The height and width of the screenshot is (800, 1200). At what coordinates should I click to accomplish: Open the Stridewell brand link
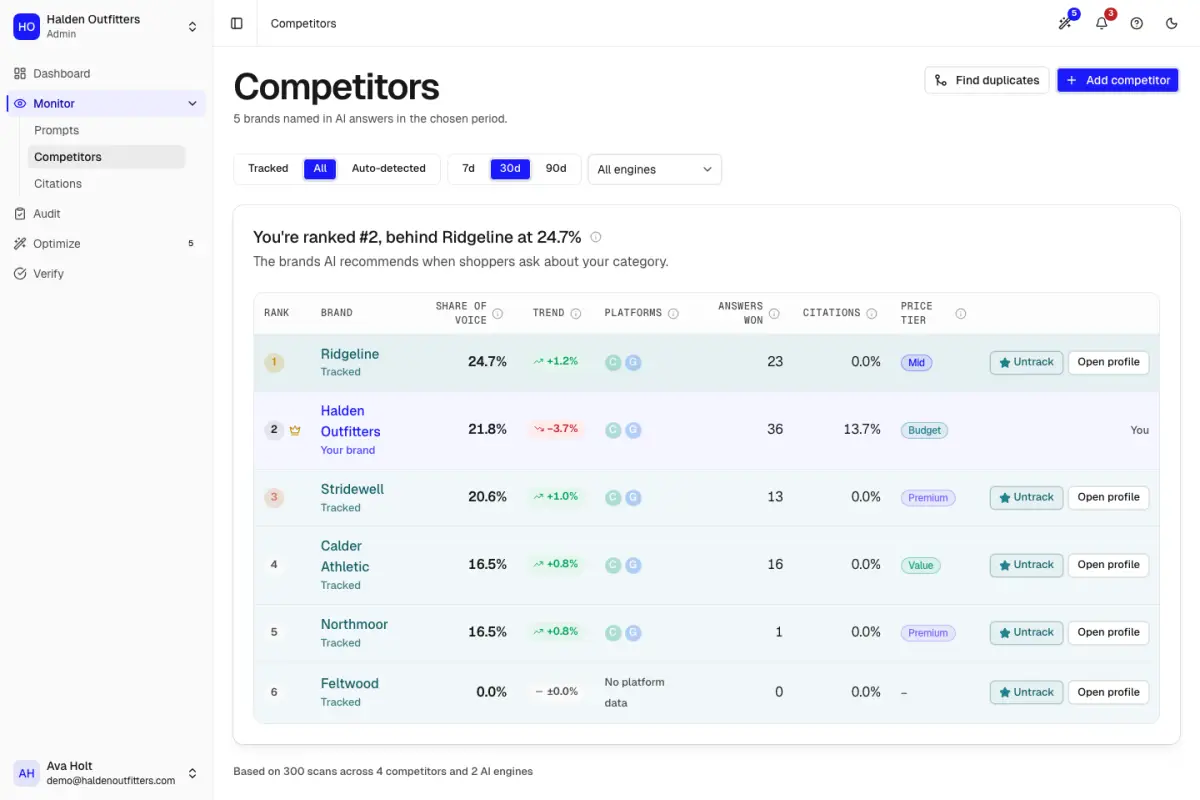pyautogui.click(x=352, y=489)
